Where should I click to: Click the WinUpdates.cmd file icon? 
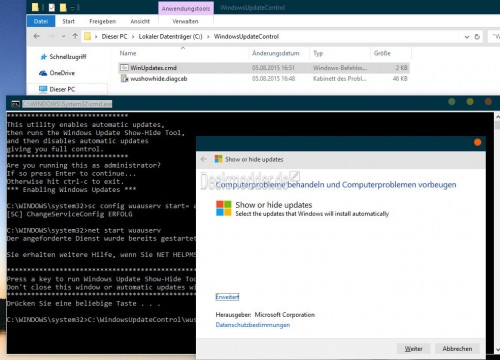click(124, 68)
